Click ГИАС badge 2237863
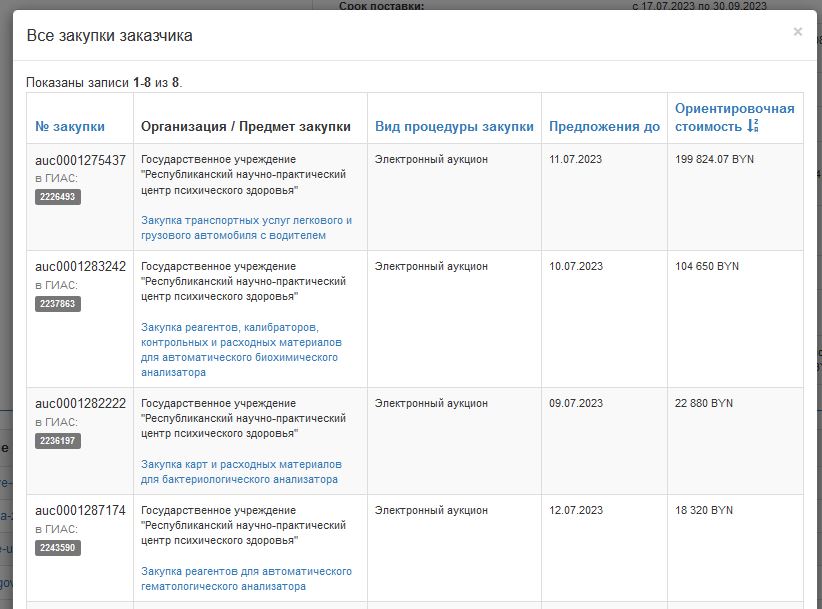Screen dimensions: 822x609 (x=58, y=304)
